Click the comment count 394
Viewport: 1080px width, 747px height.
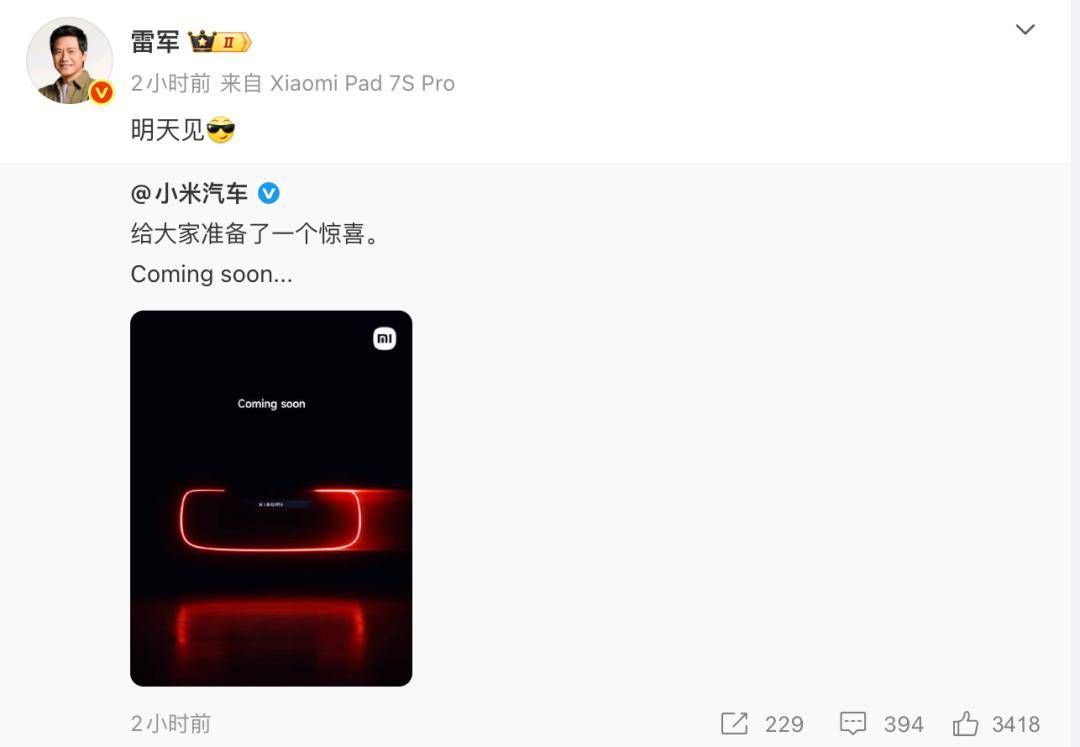[x=903, y=724]
